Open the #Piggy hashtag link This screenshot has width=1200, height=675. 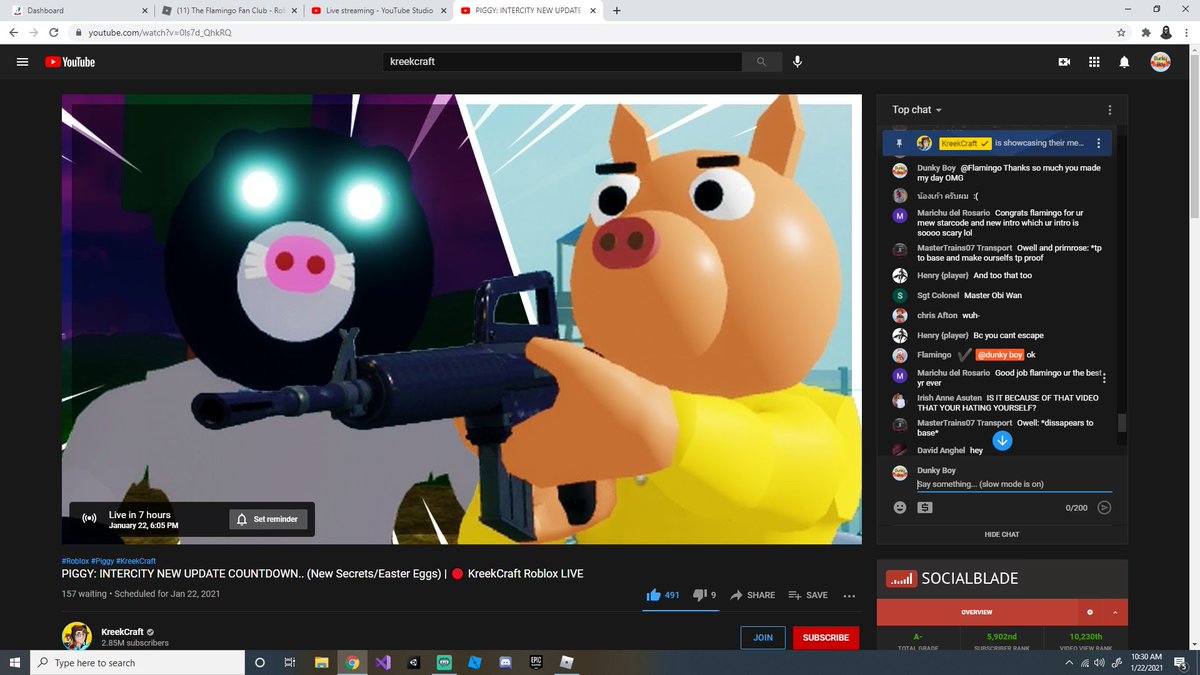pos(102,561)
